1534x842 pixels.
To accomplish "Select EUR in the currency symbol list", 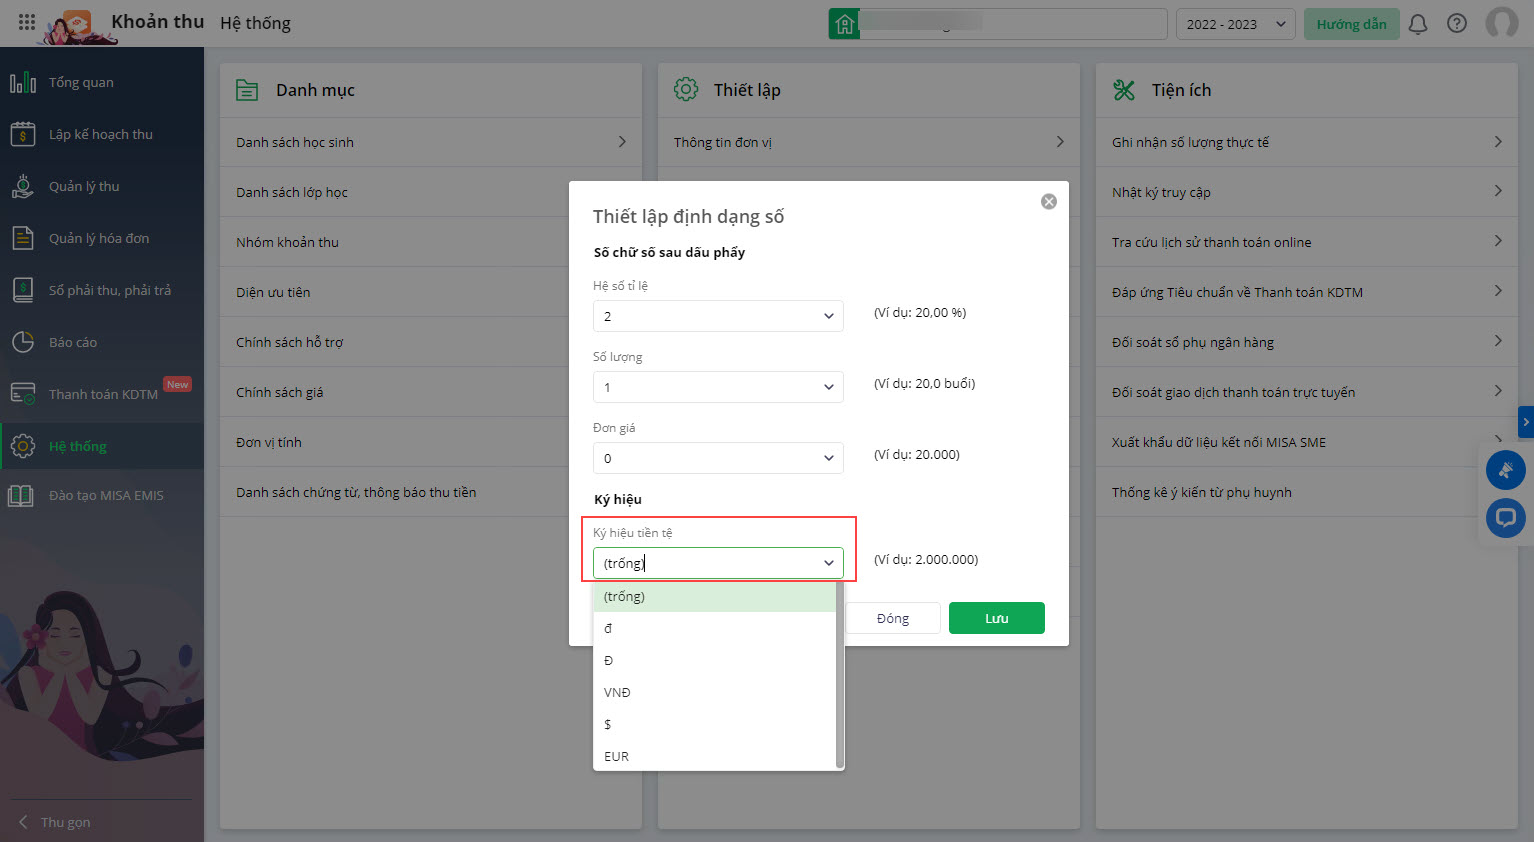I will [616, 756].
